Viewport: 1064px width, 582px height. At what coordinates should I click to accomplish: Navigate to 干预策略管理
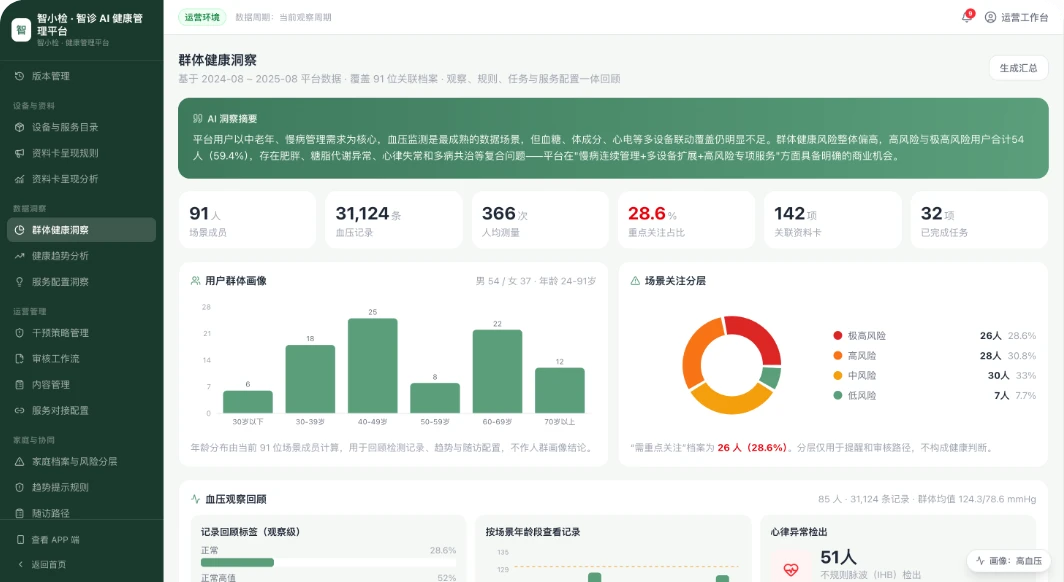[x=81, y=333]
